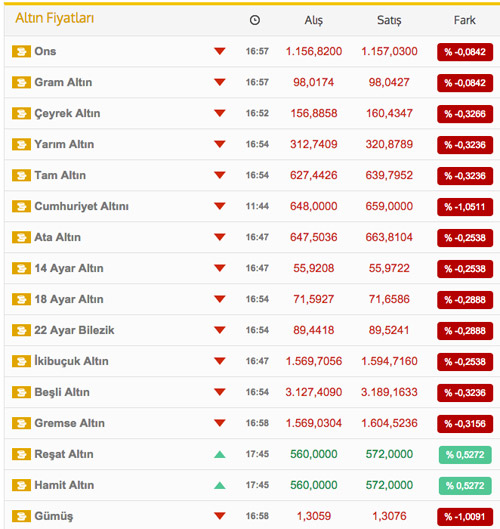Click the green up arrow for Reşat Altın
The height and width of the screenshot is (529, 500).
(220, 454)
